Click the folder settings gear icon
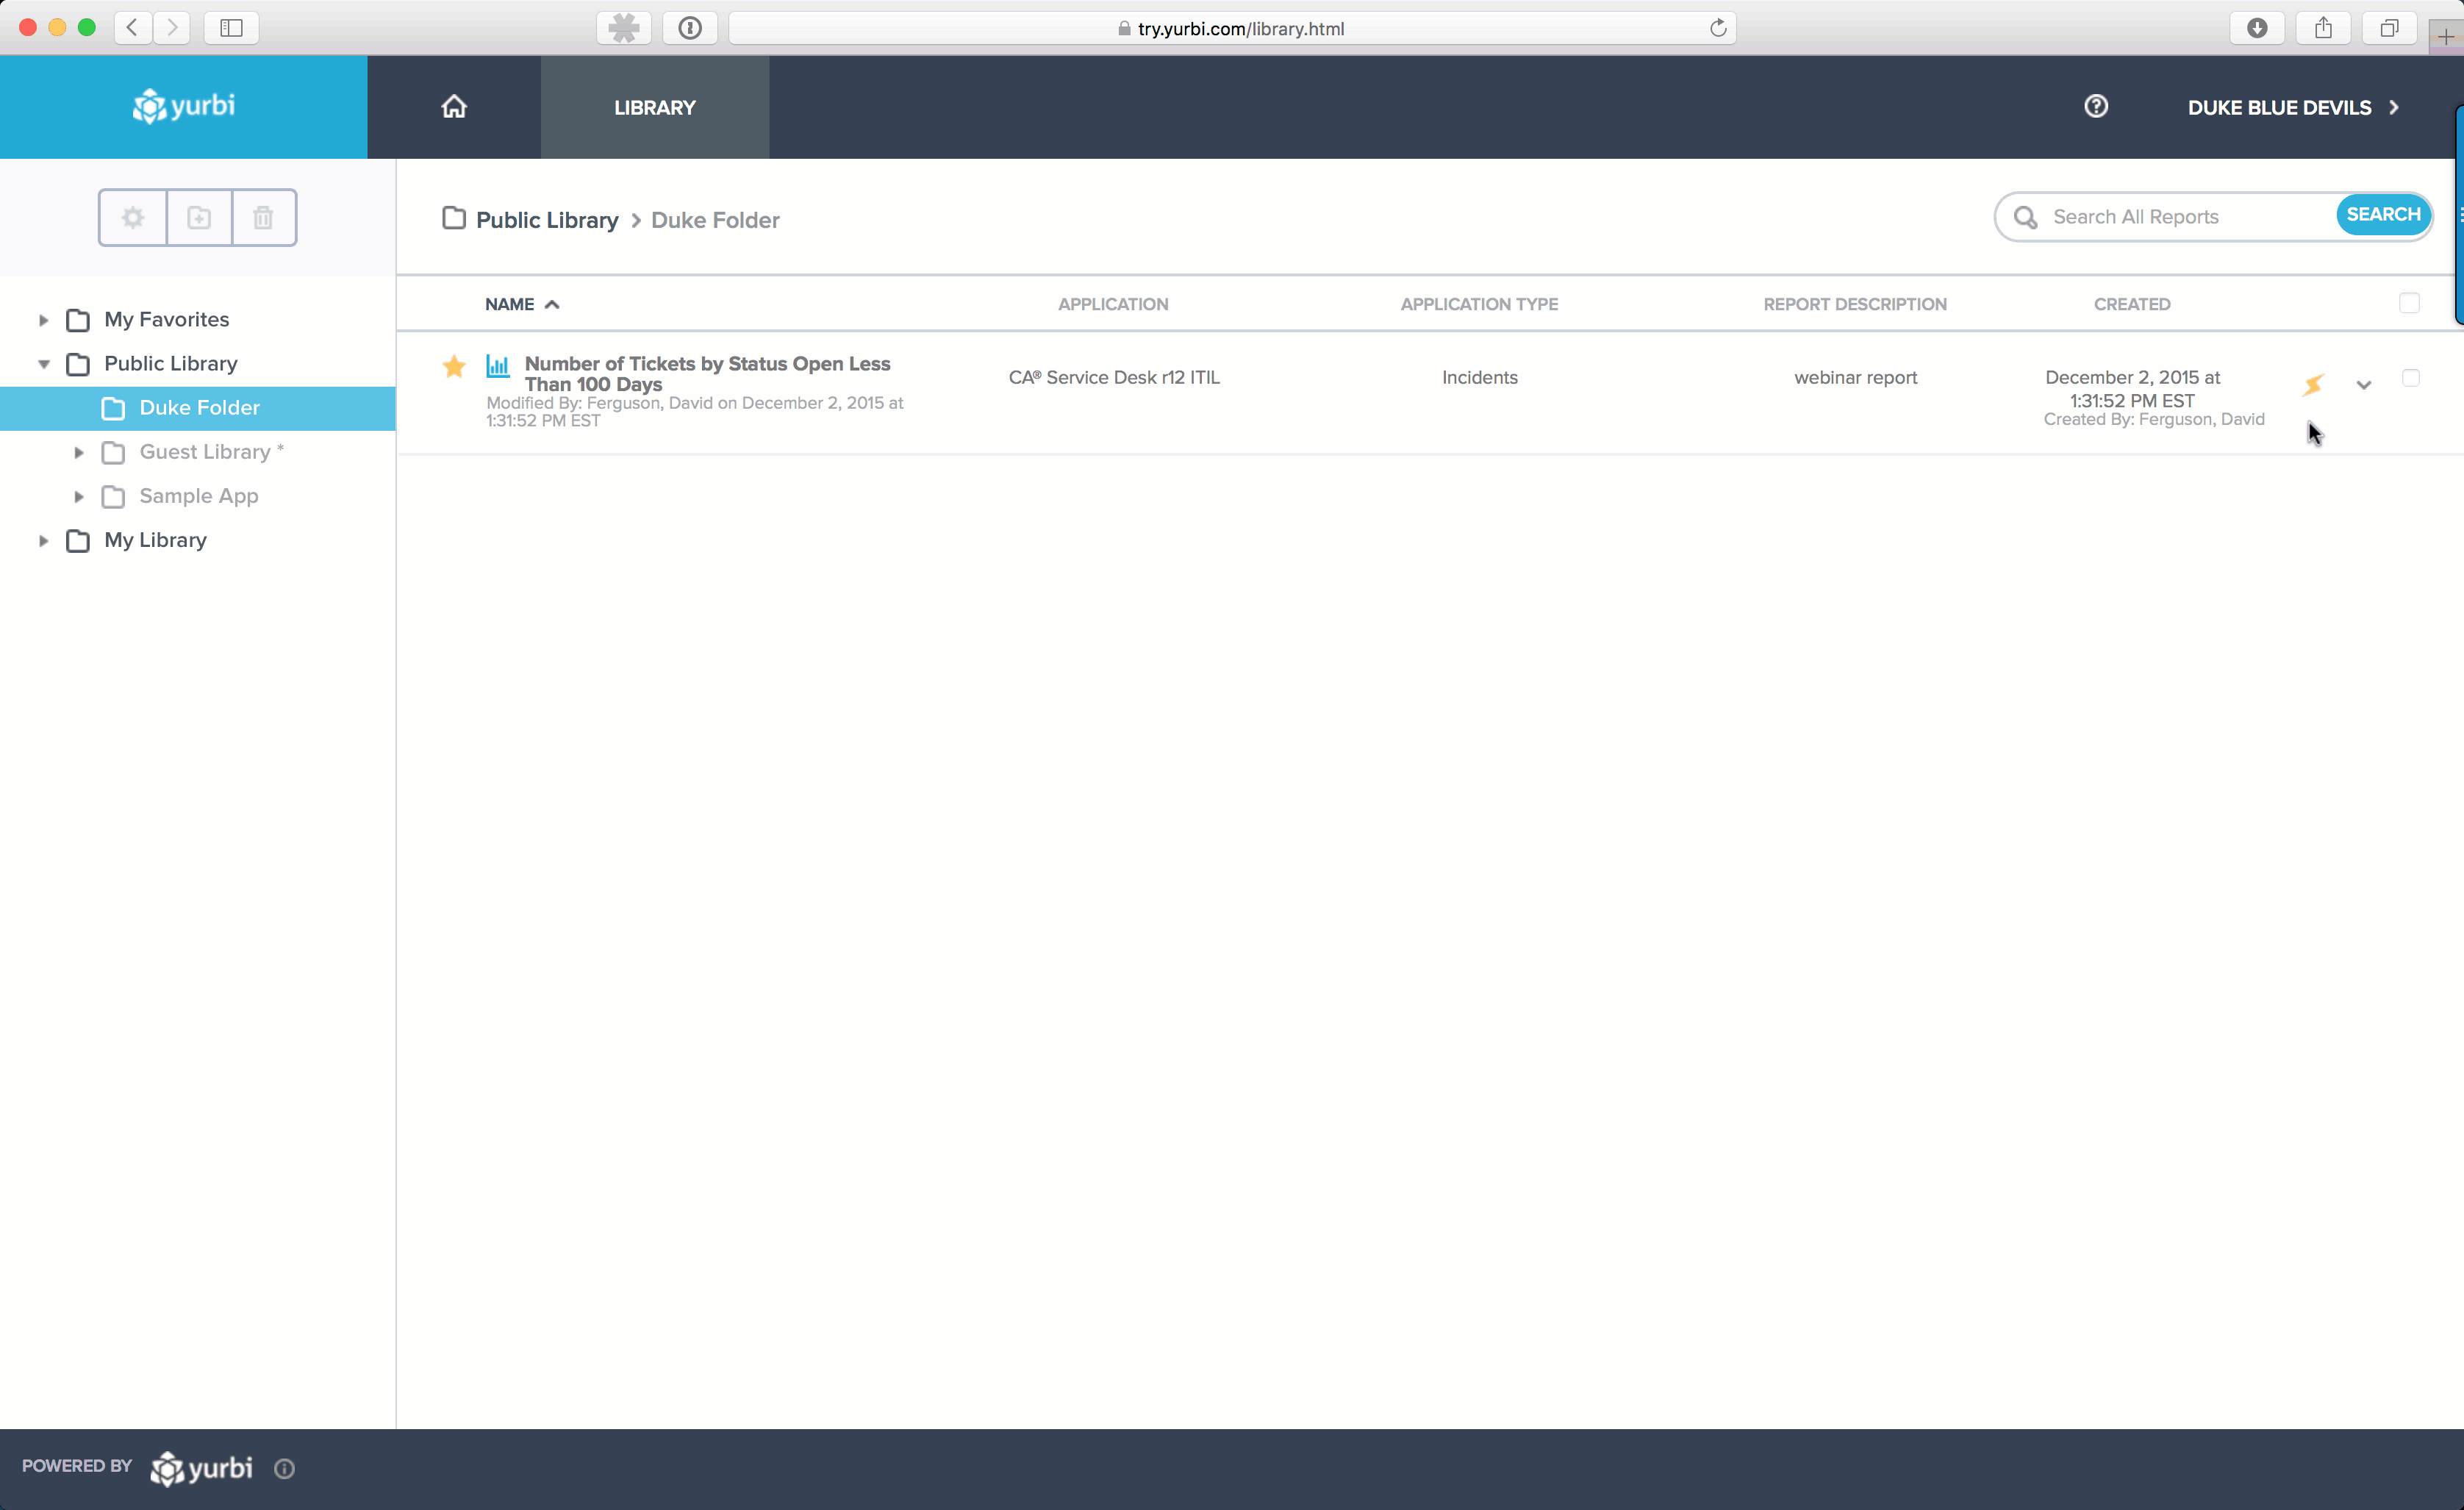The image size is (2464, 1510). pos(133,217)
